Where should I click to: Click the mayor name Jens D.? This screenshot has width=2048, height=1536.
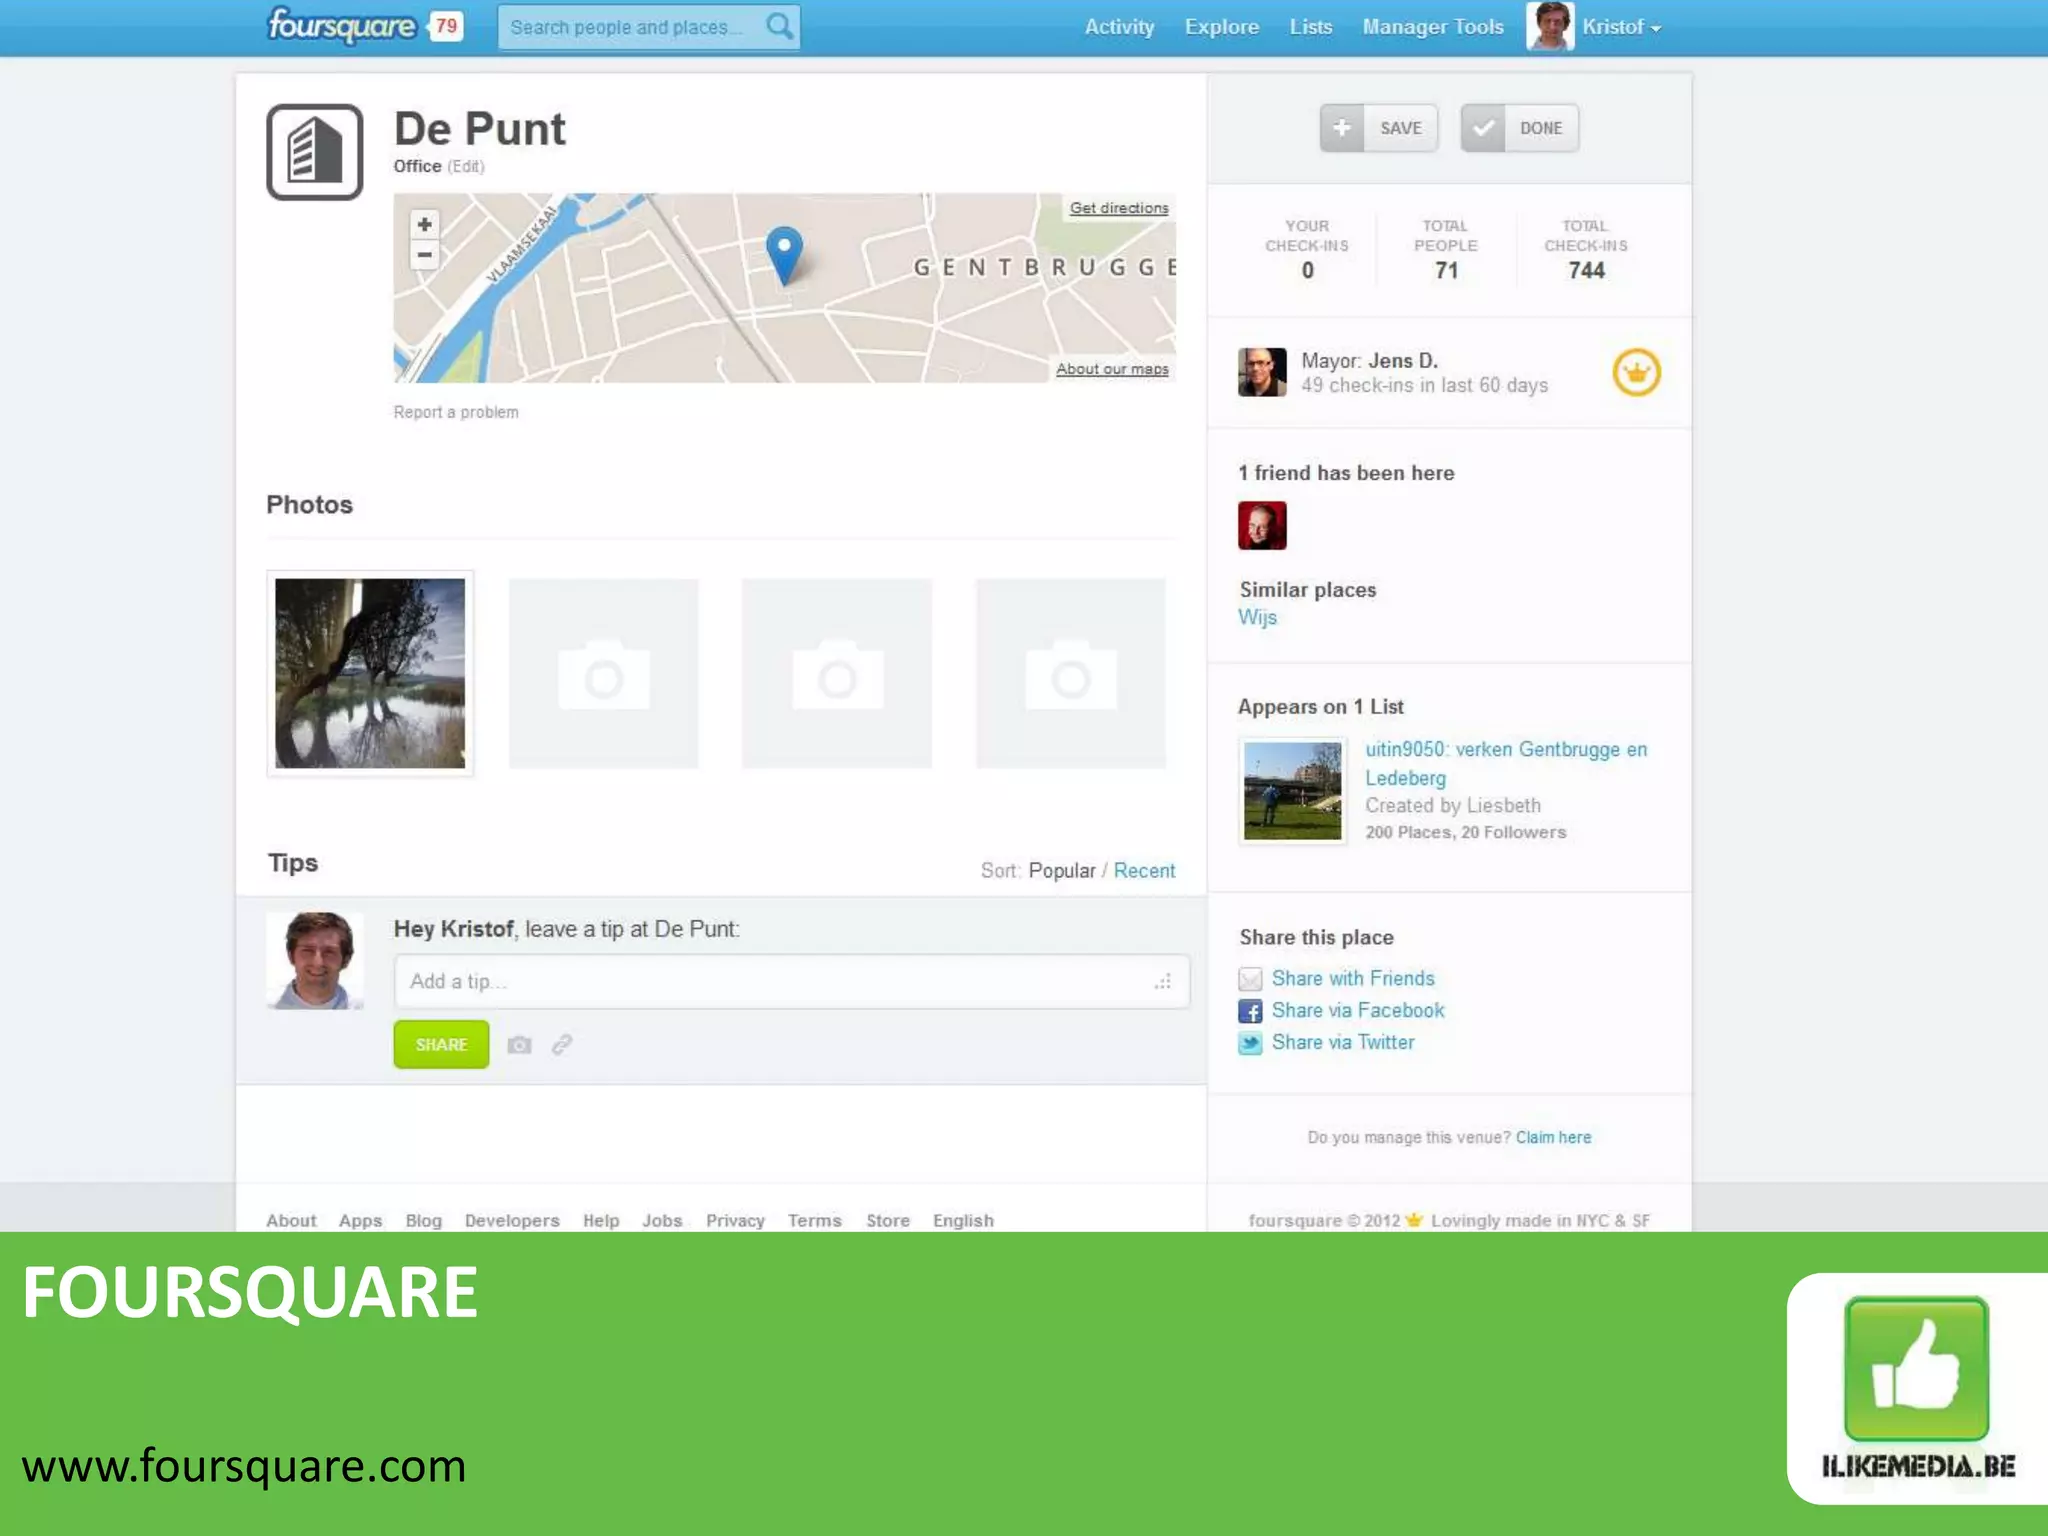point(1402,361)
